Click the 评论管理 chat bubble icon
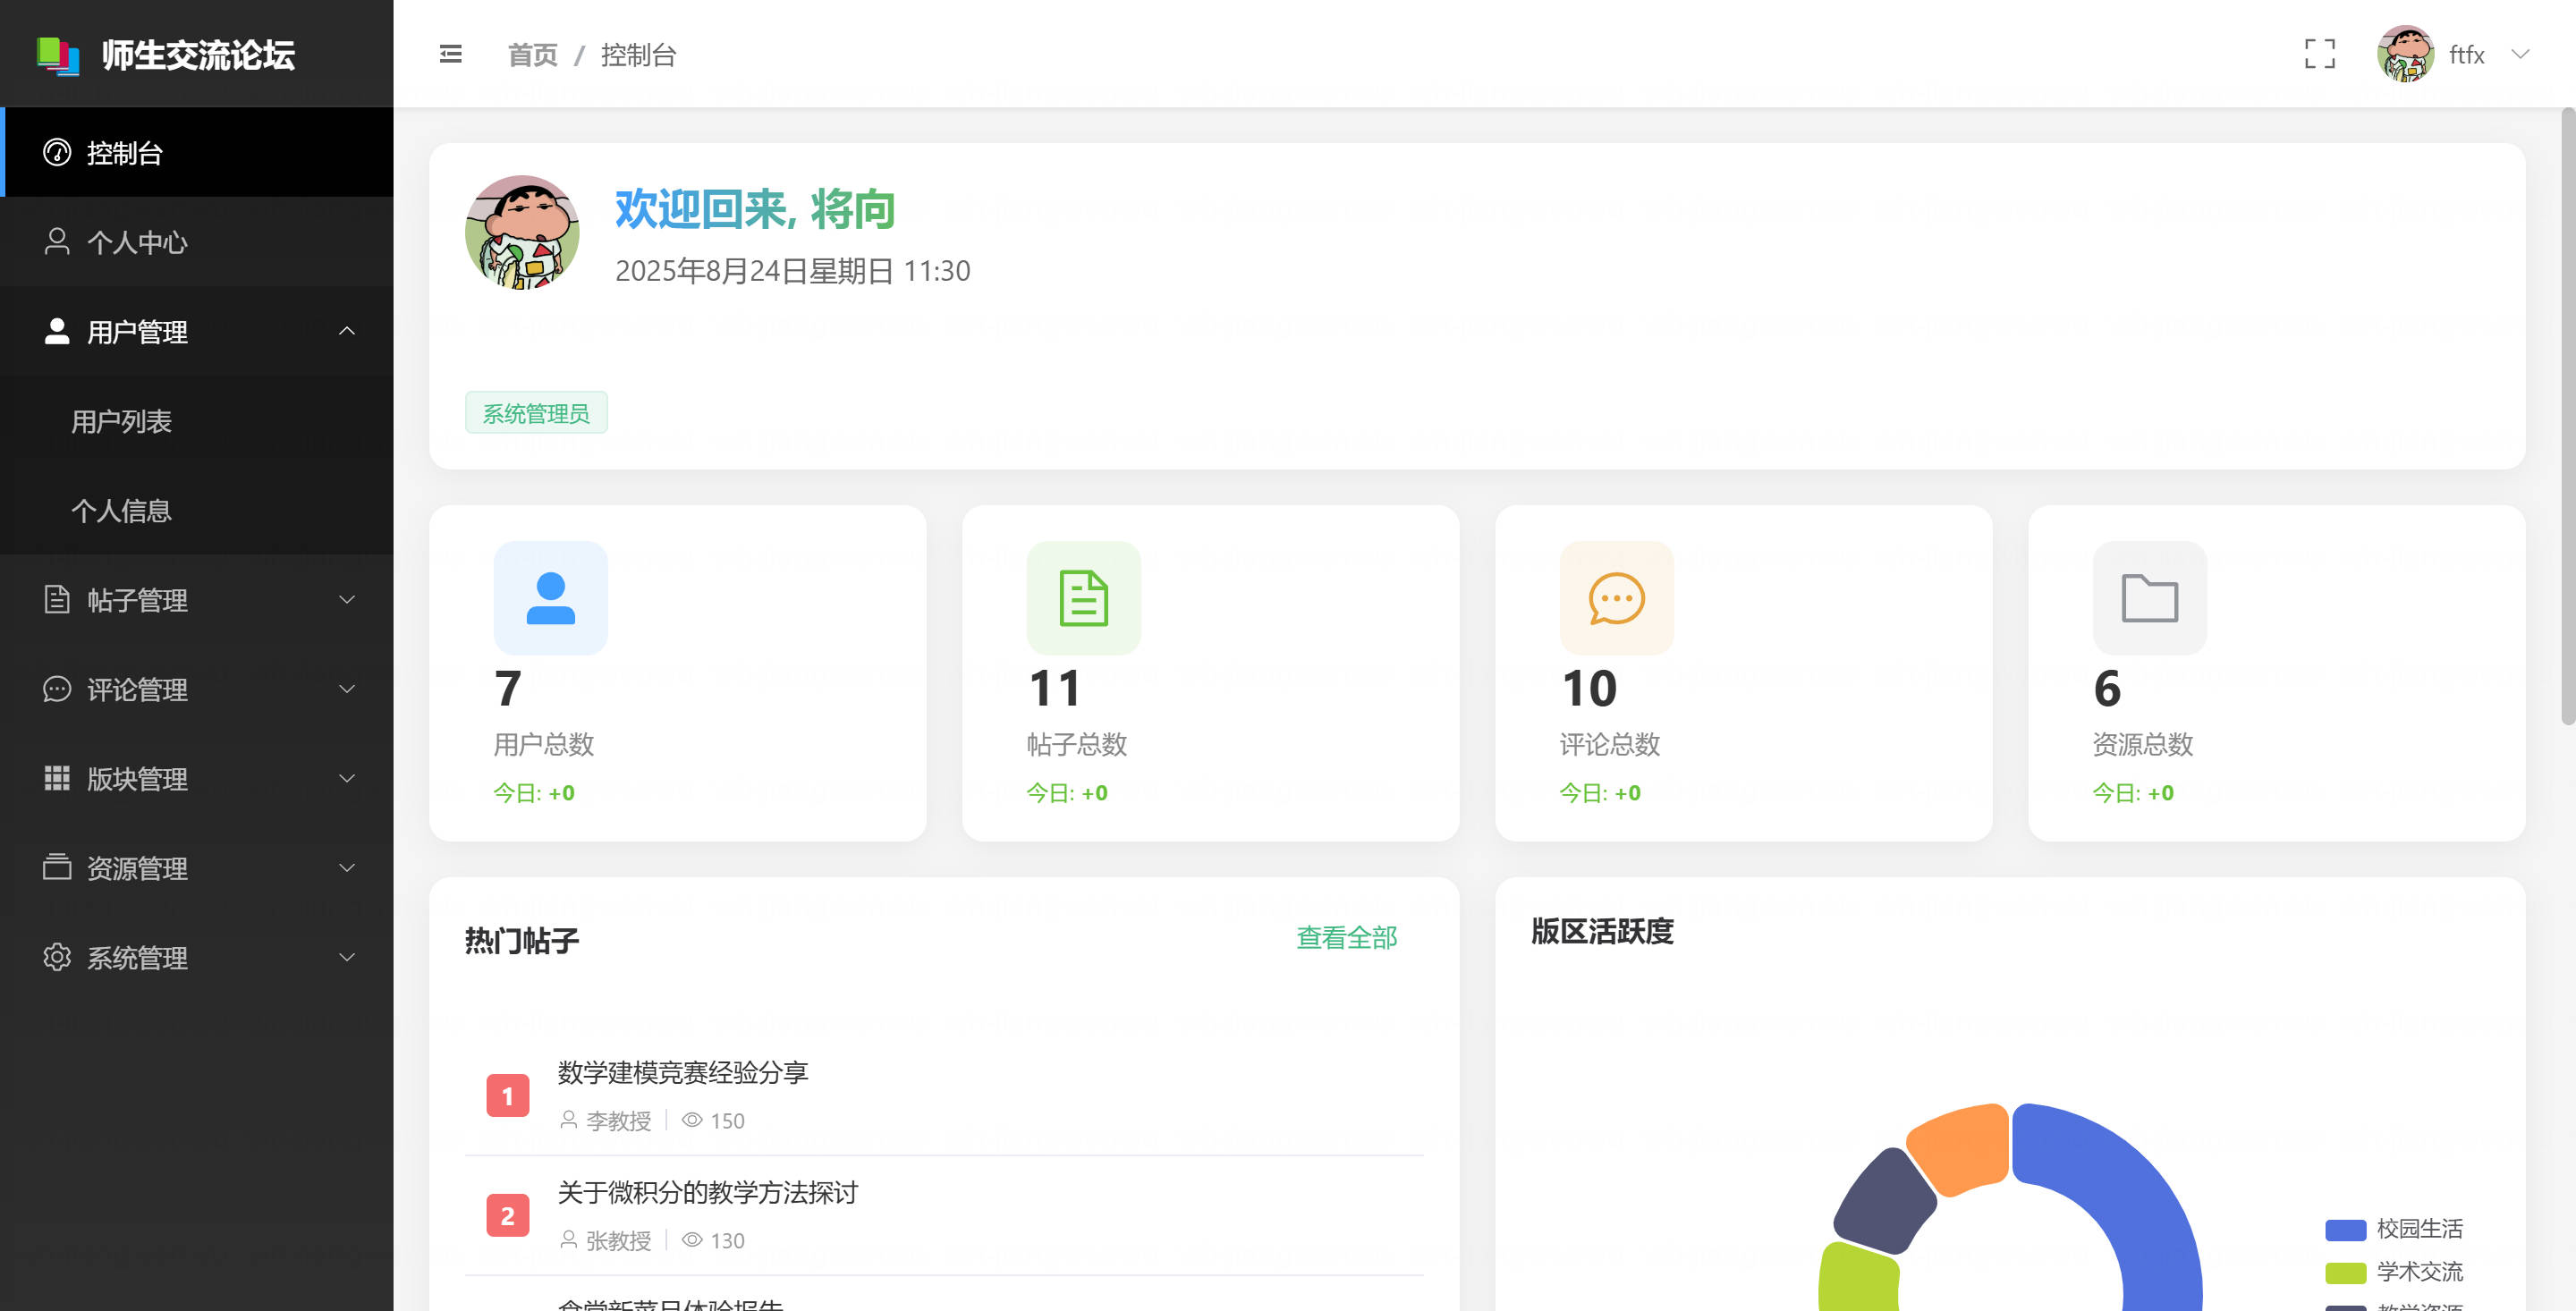Screen dimensions: 2576x1311 tap(57, 689)
